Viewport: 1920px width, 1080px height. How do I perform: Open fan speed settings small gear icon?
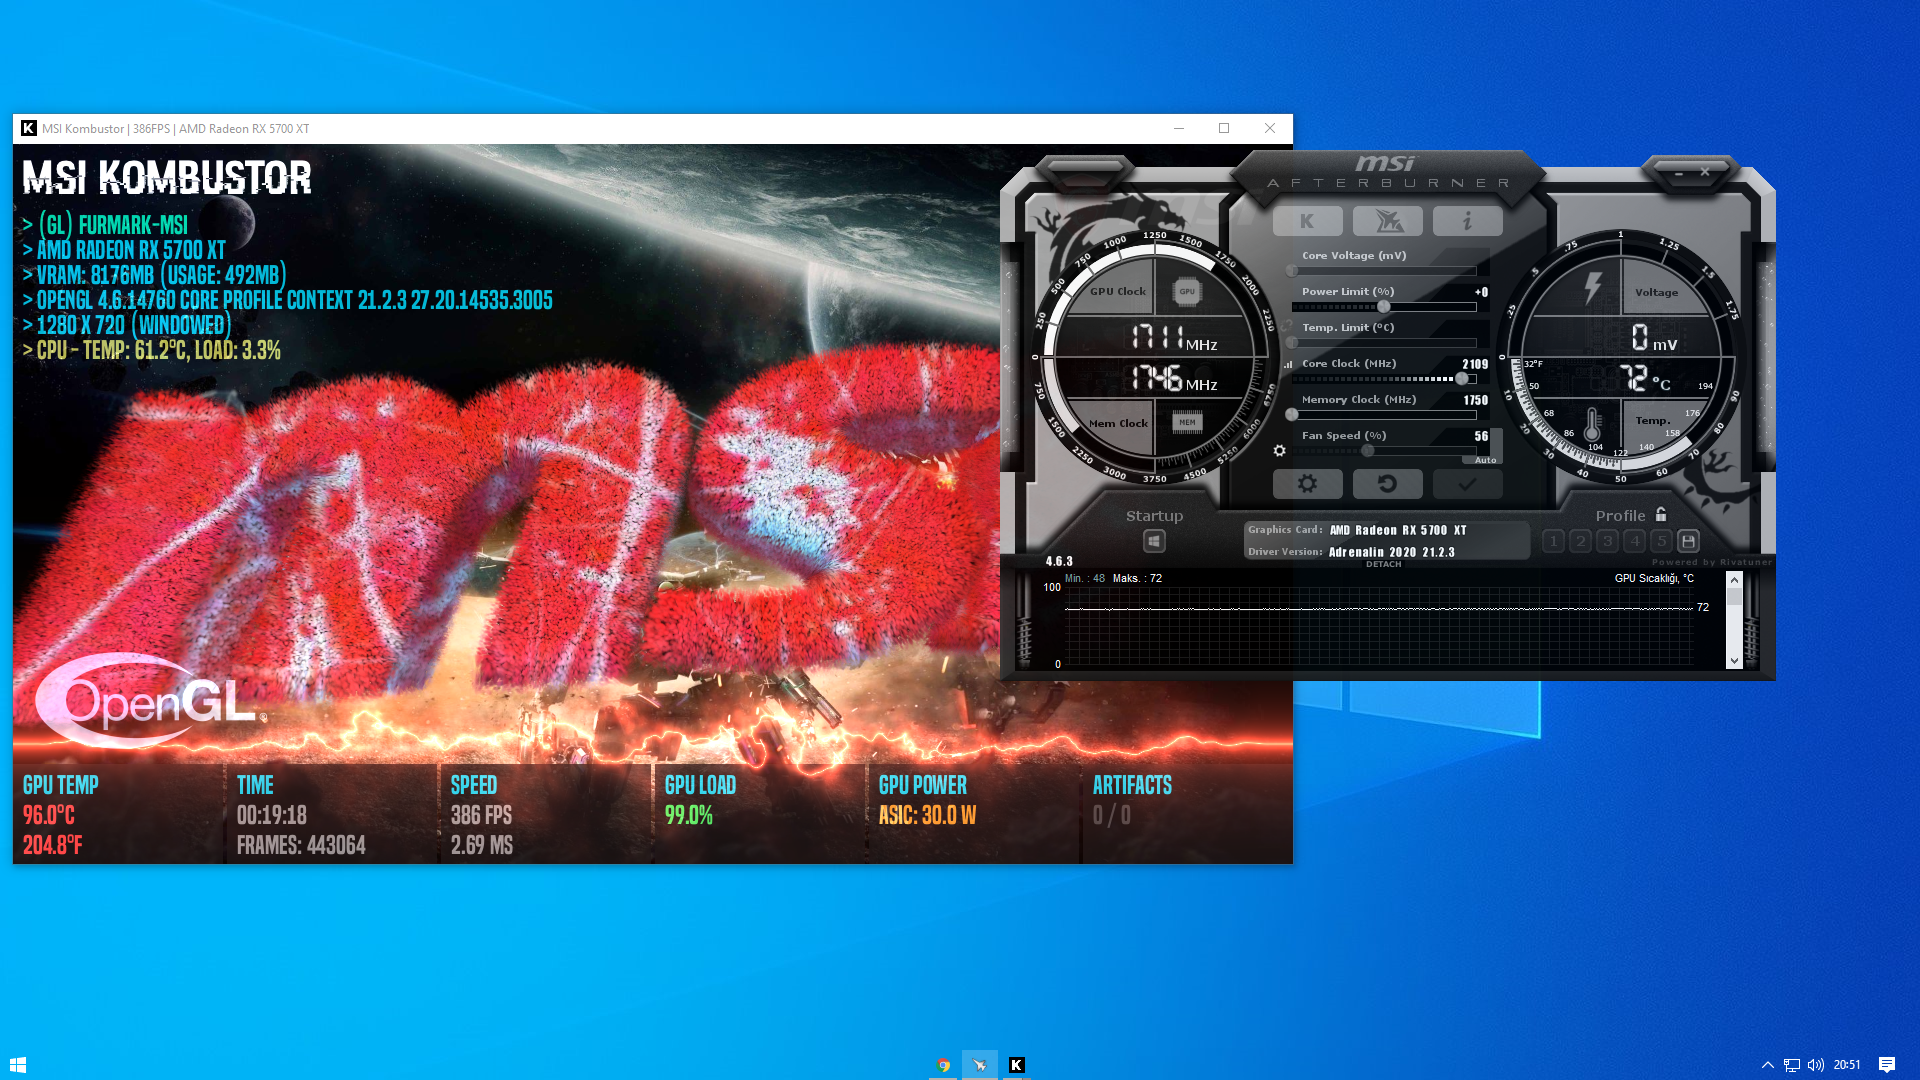pos(1279,451)
